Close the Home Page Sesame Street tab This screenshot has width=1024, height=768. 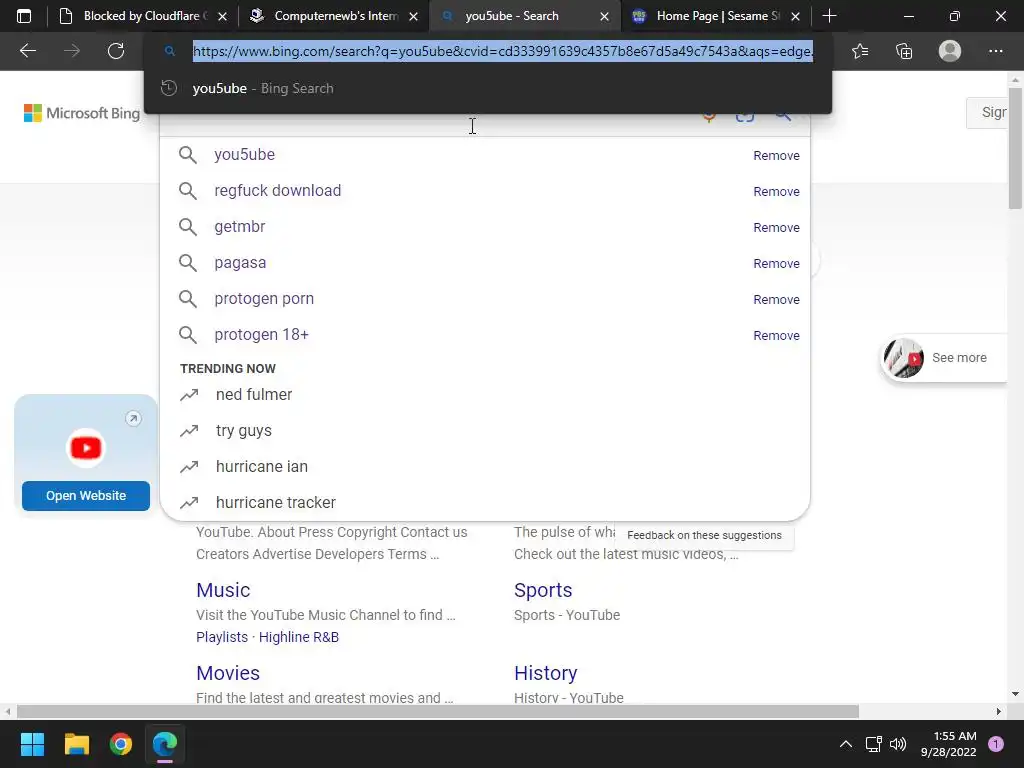pos(795,16)
